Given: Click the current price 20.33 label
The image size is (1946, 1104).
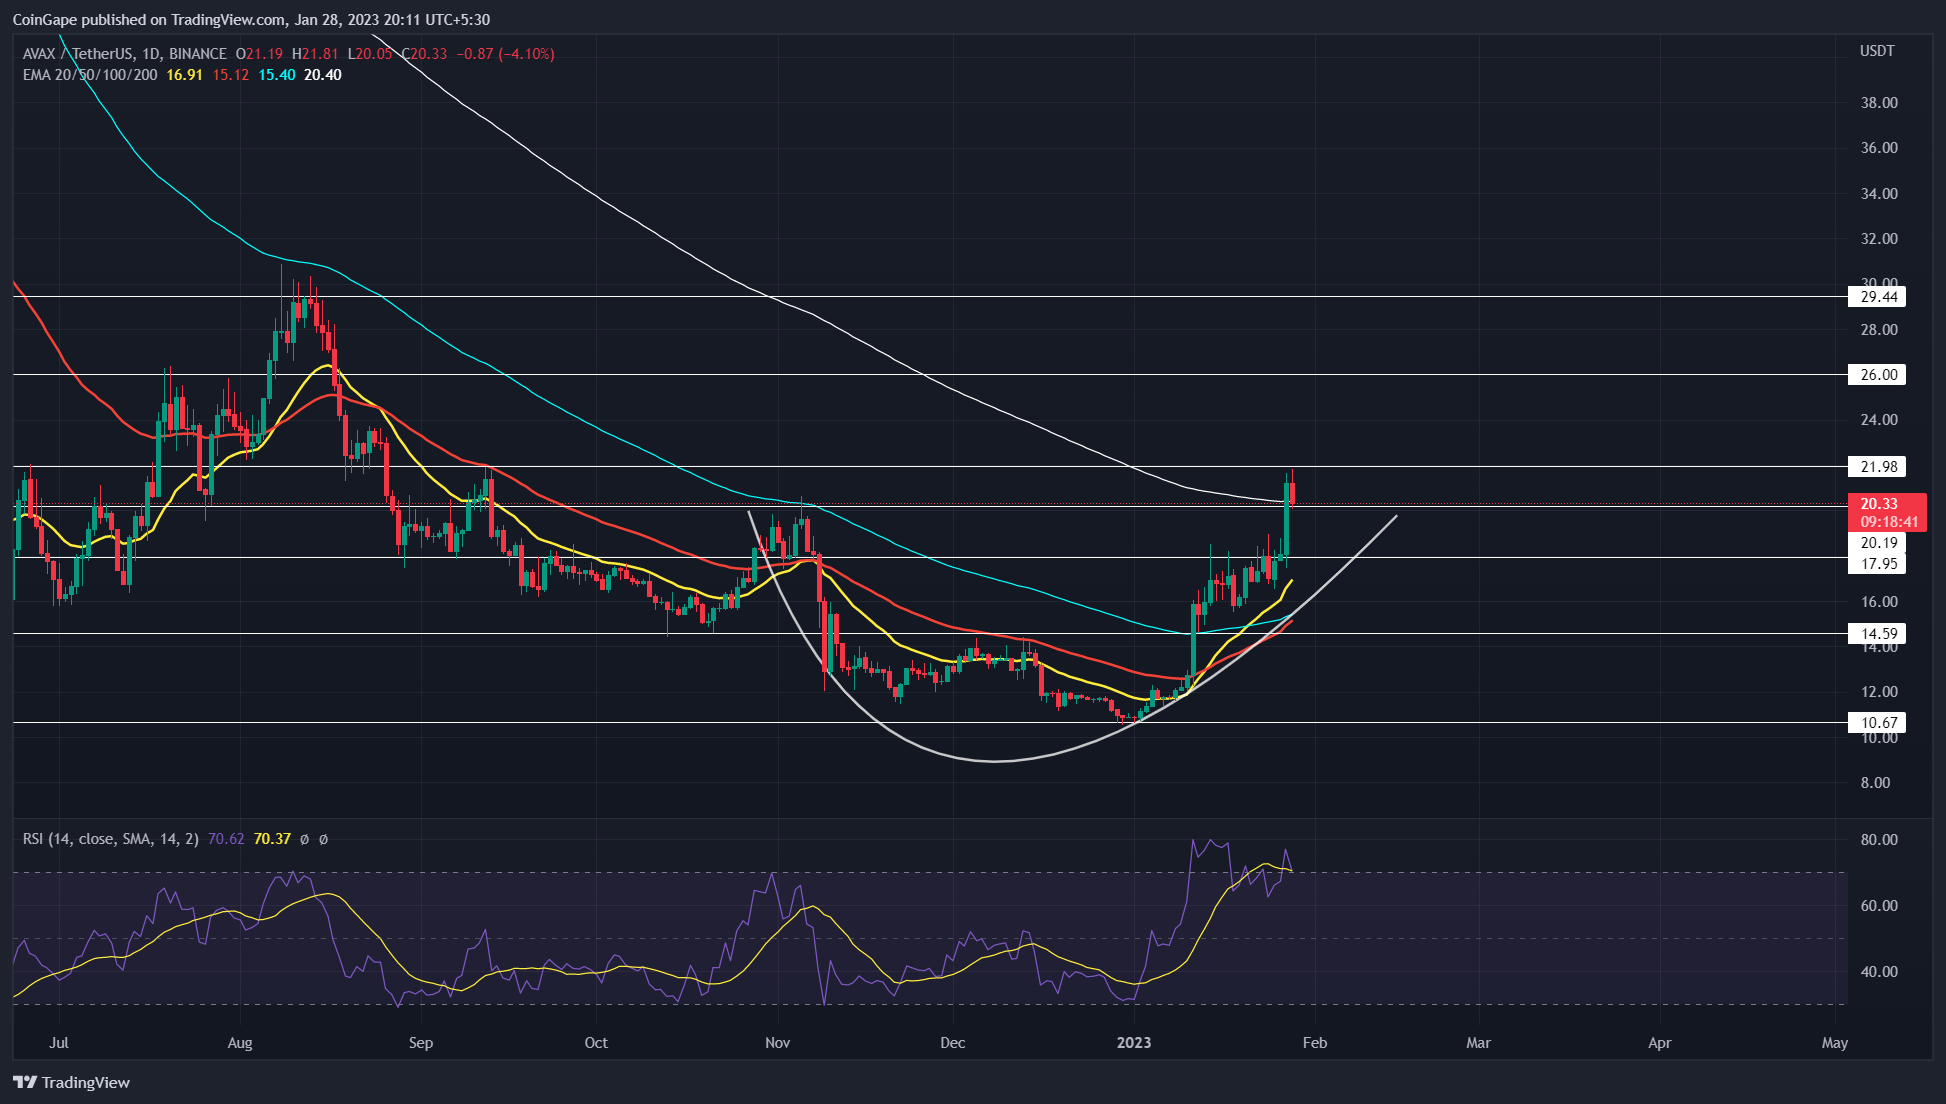Looking at the screenshot, I should point(1878,504).
